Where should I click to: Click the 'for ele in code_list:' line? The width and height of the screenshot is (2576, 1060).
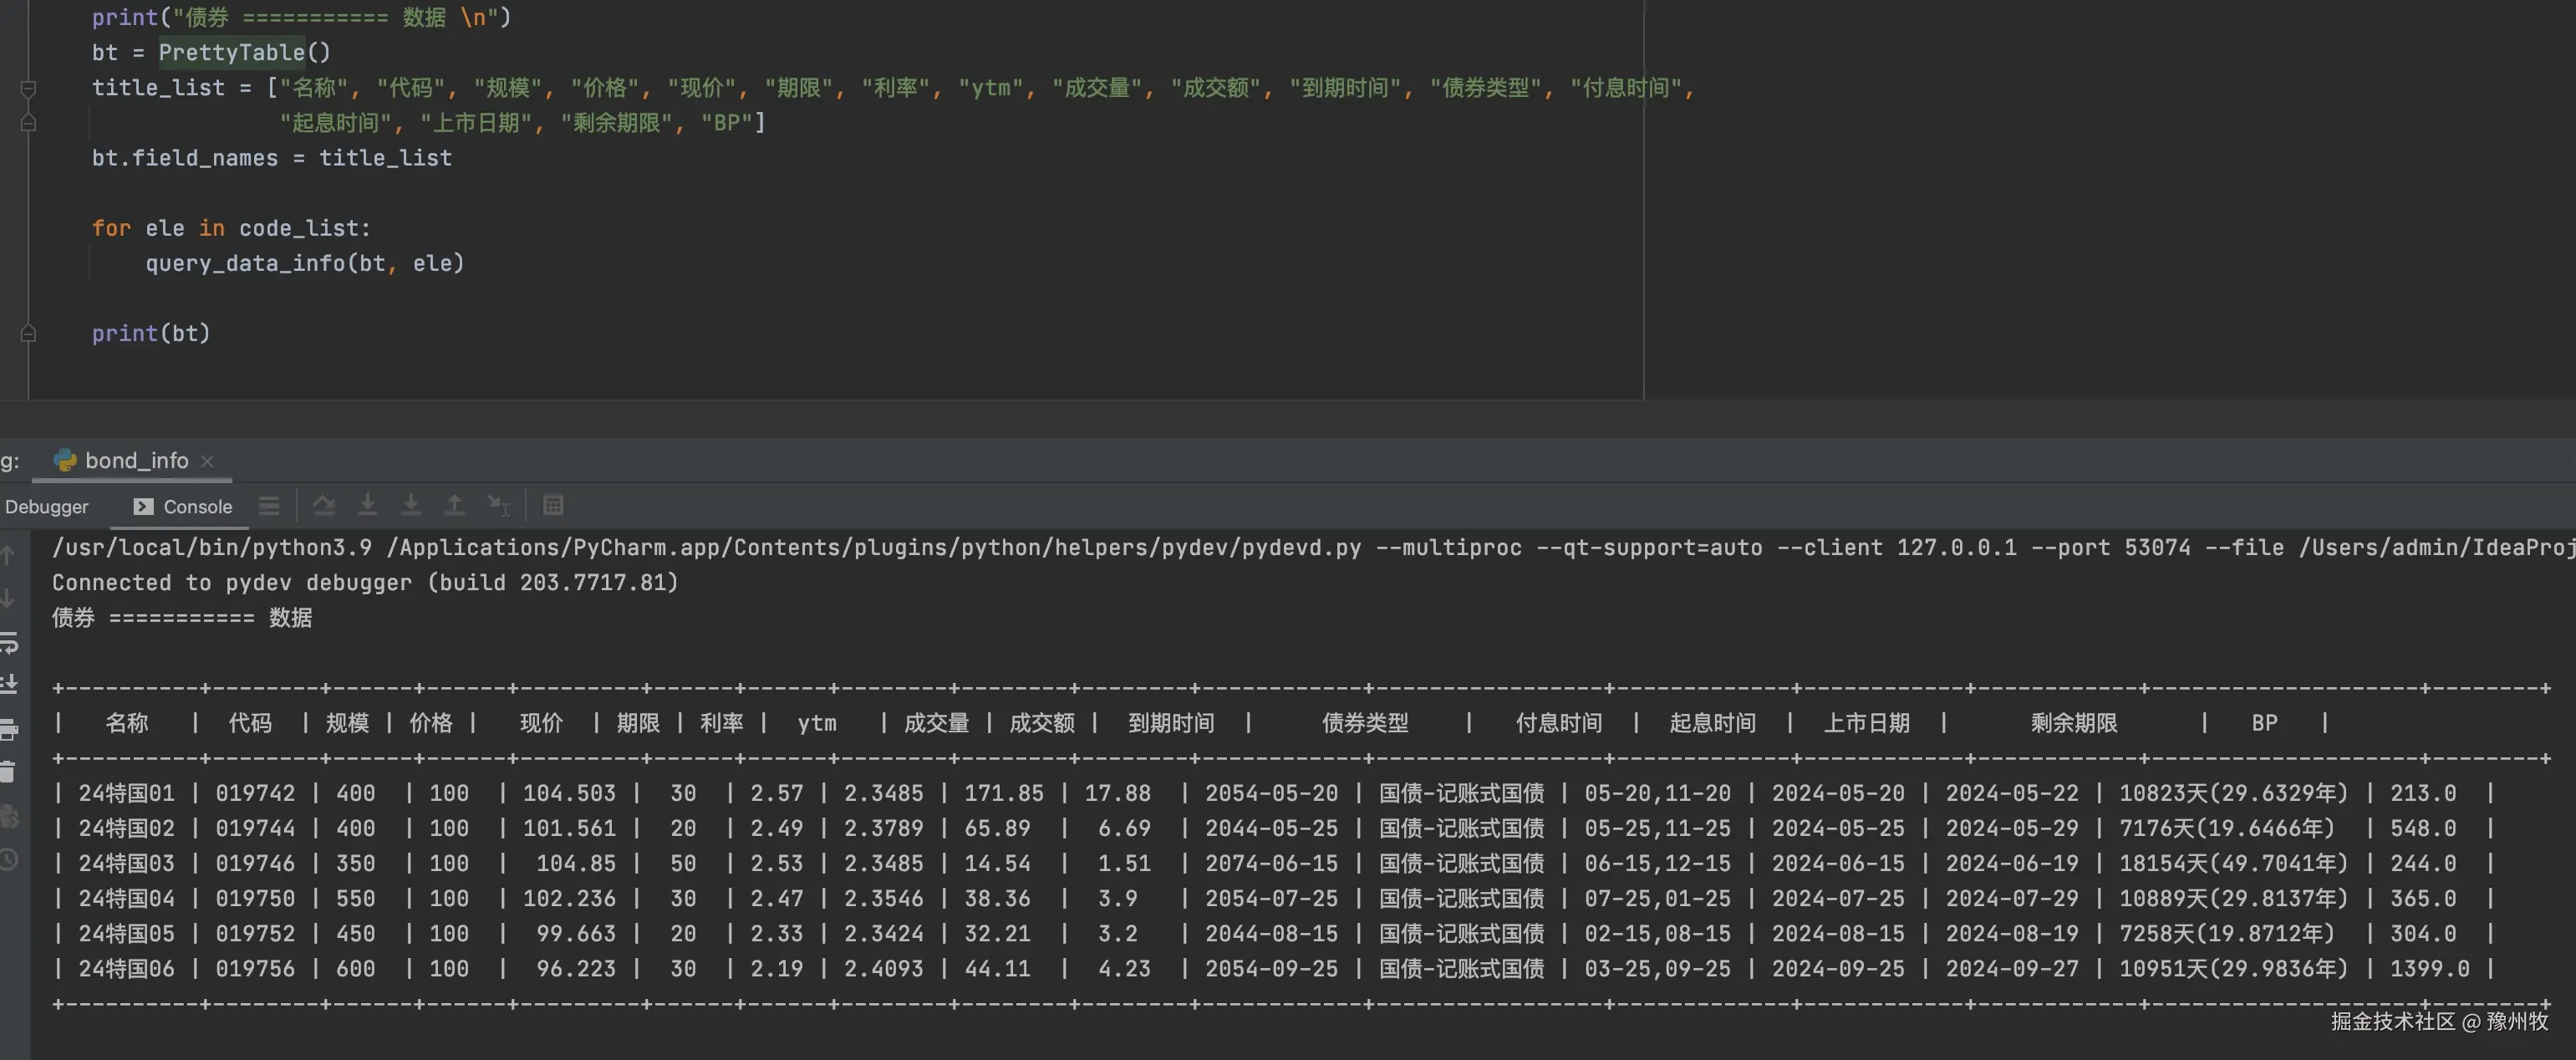pos(231,228)
